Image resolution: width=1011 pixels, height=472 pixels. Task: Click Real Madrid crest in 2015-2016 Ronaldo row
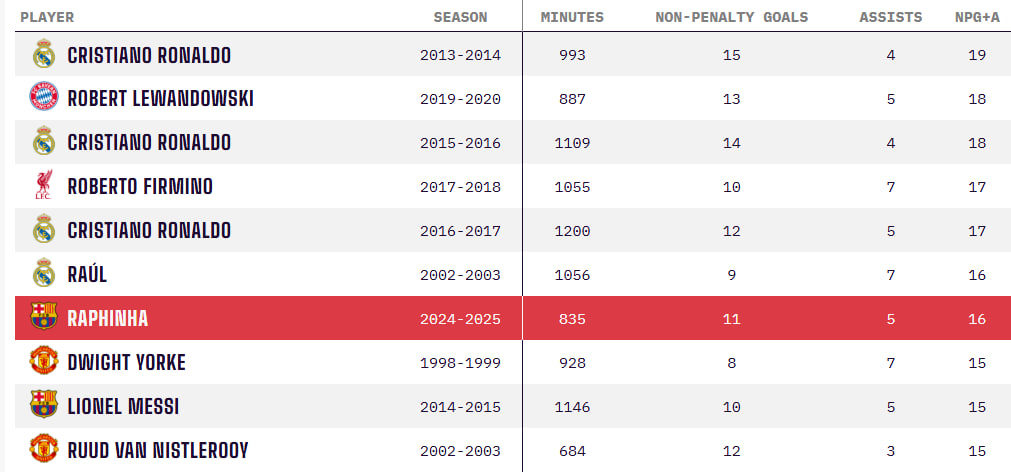point(44,142)
